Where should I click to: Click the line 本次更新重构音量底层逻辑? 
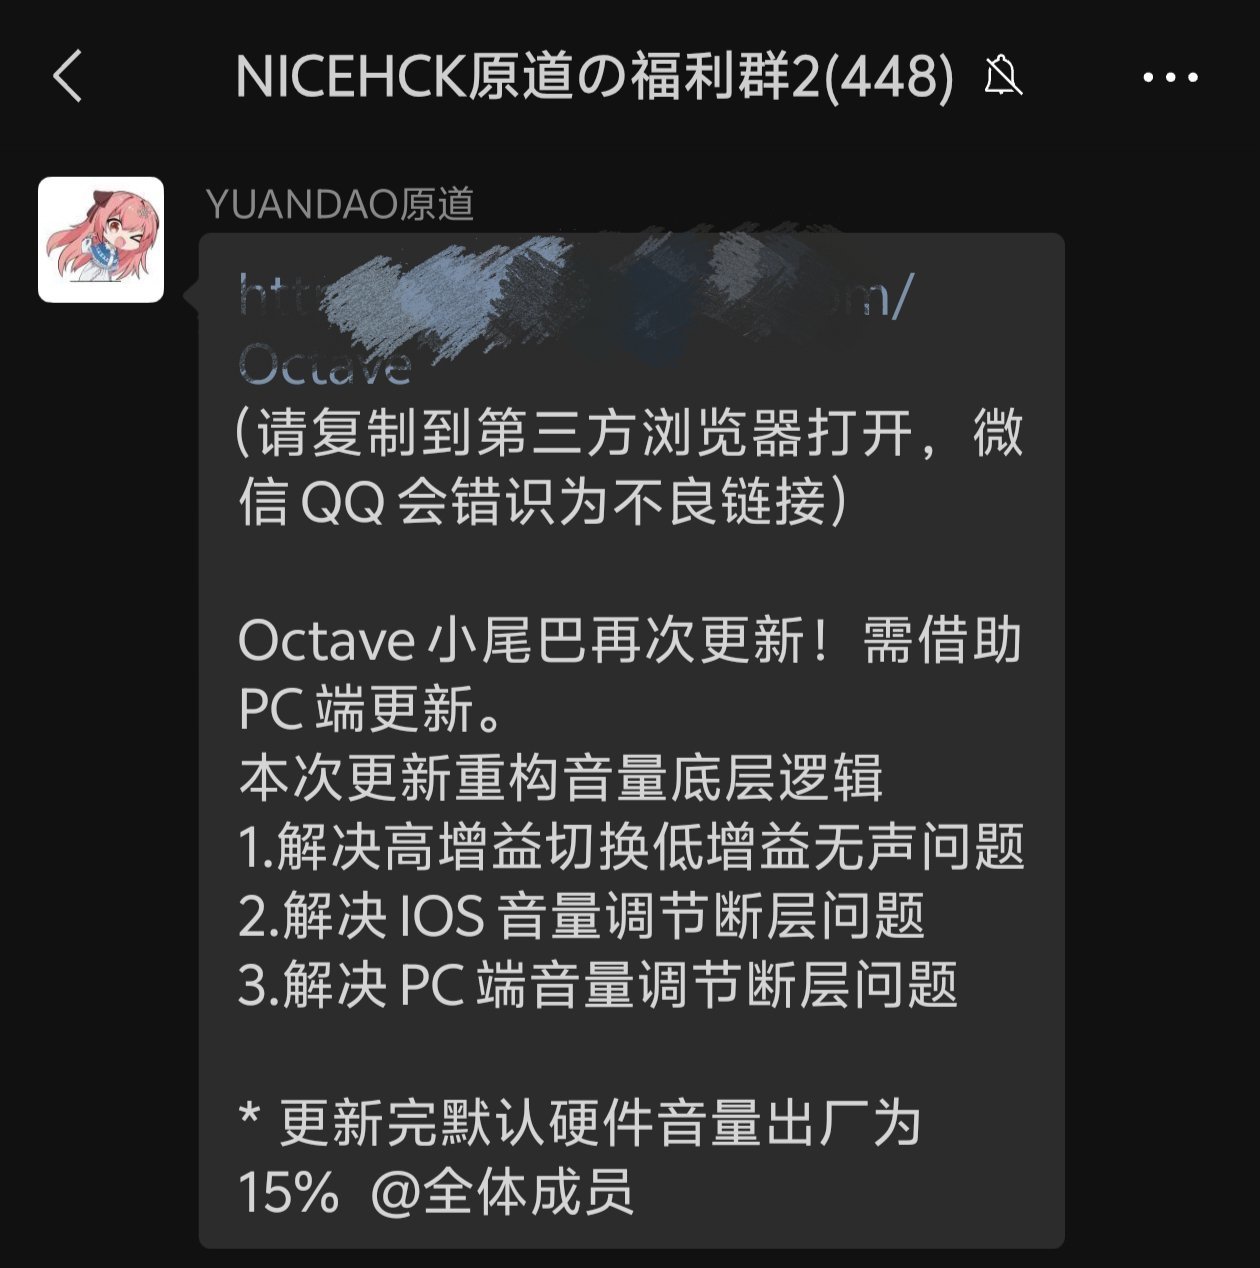[x=561, y=778]
